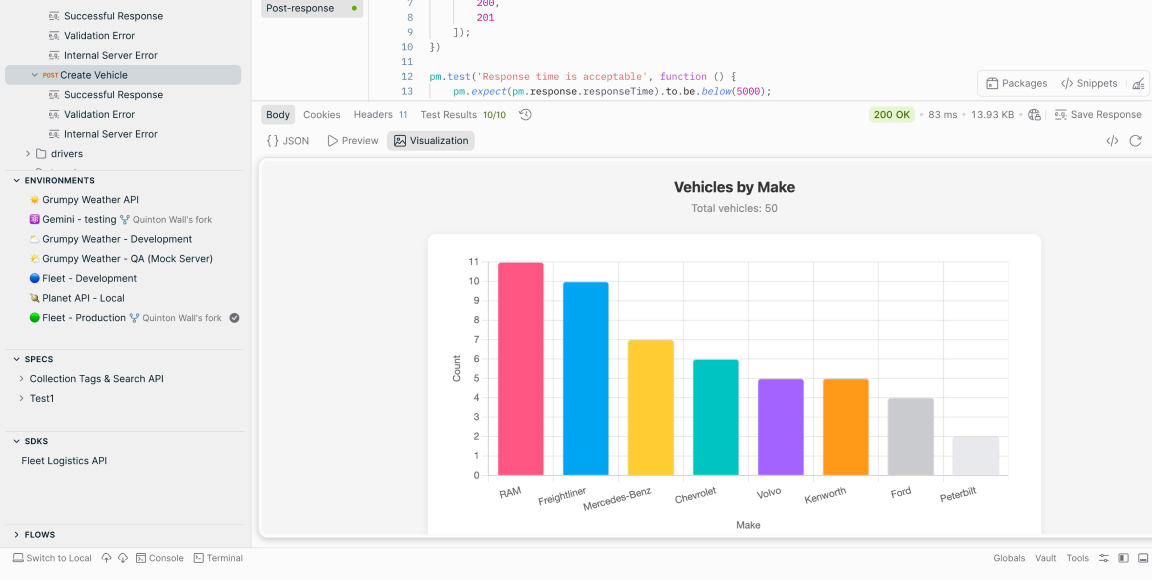Screen dimensions: 1152x580
Task: Click the 83 ms response time
Action: tap(943, 115)
